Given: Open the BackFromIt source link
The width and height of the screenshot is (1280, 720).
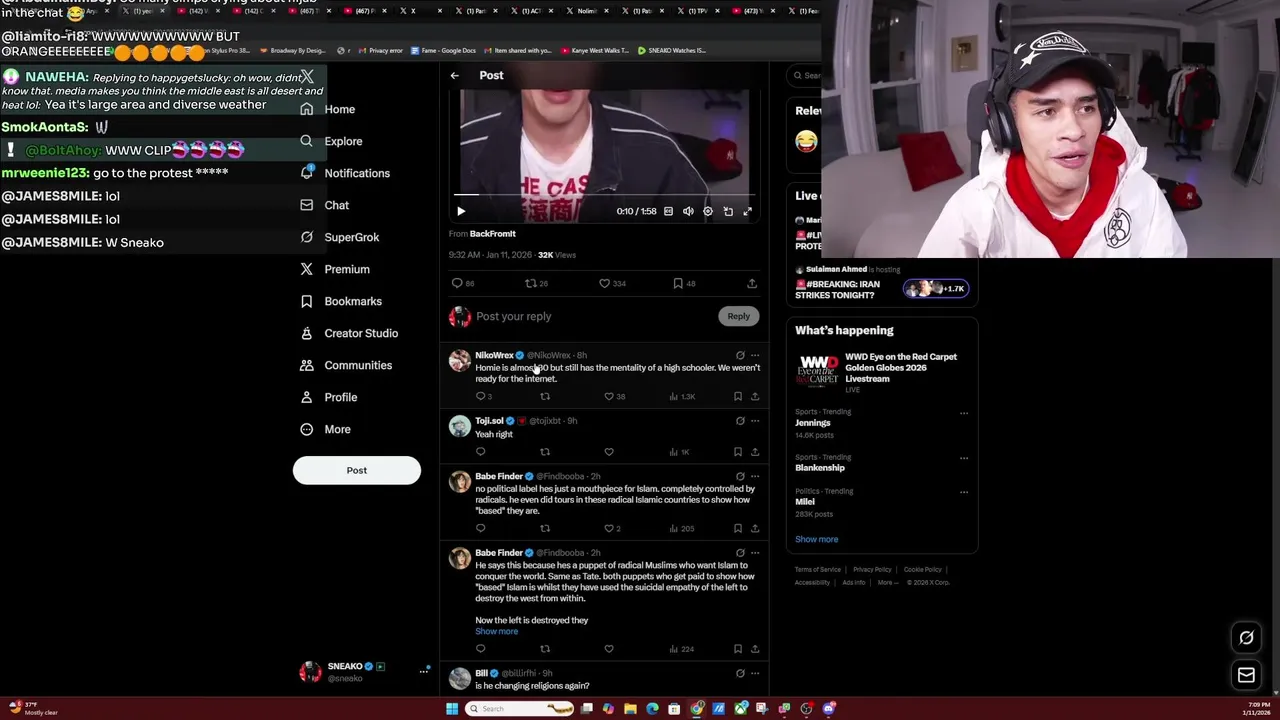Looking at the screenshot, I should click(x=493, y=234).
